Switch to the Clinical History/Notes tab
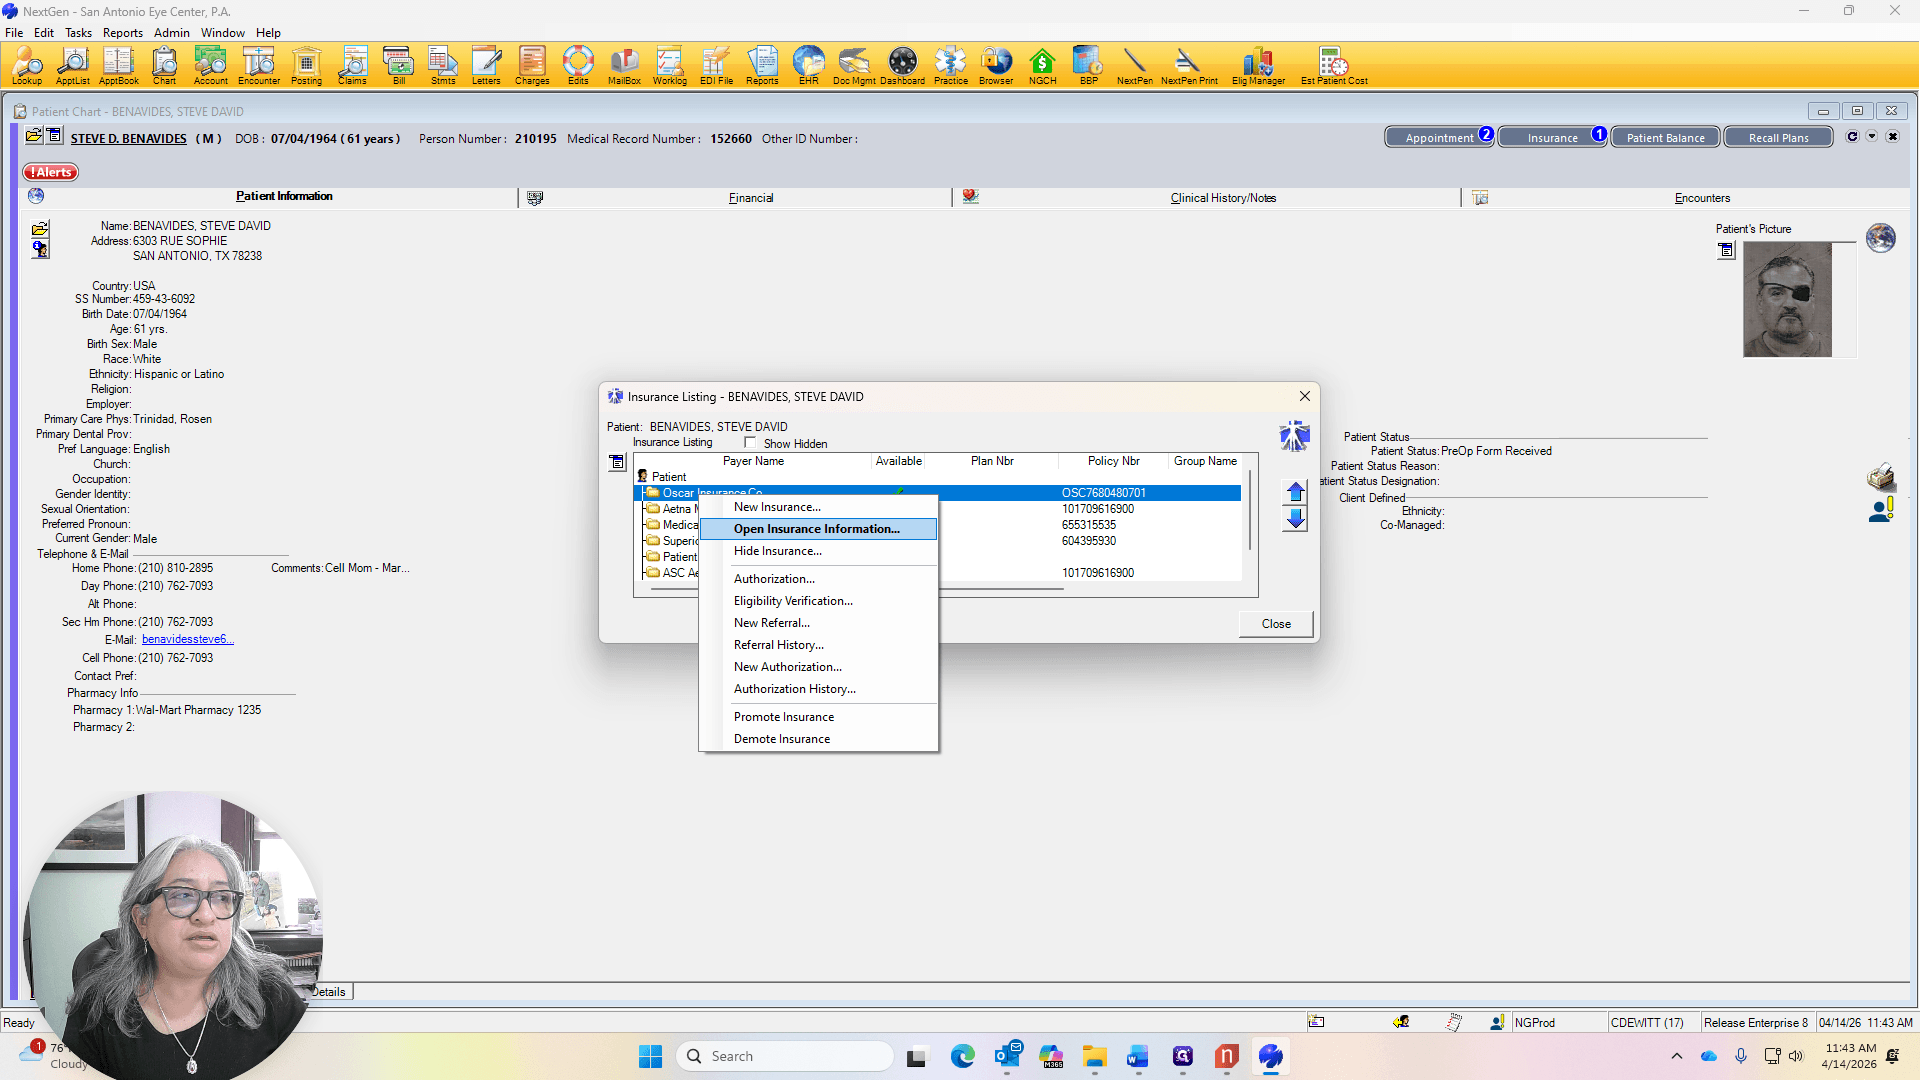This screenshot has height=1080, width=1920. click(1223, 198)
